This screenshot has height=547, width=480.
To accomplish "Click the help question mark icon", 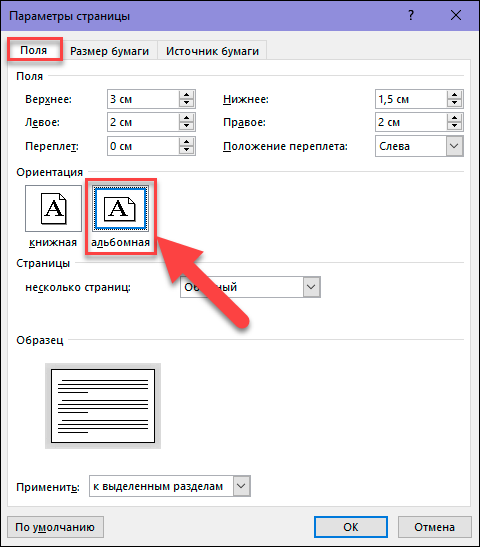I will [x=411, y=15].
